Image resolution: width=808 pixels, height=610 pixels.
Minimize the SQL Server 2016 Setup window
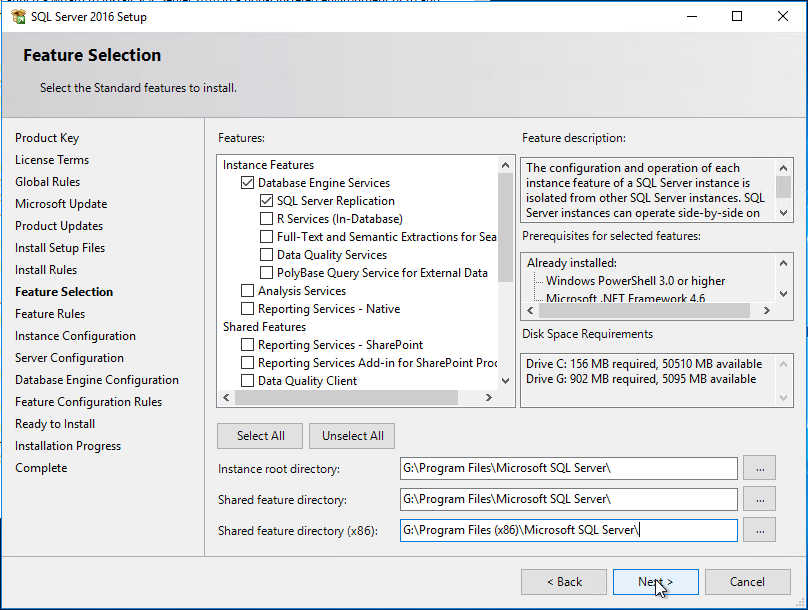[692, 16]
